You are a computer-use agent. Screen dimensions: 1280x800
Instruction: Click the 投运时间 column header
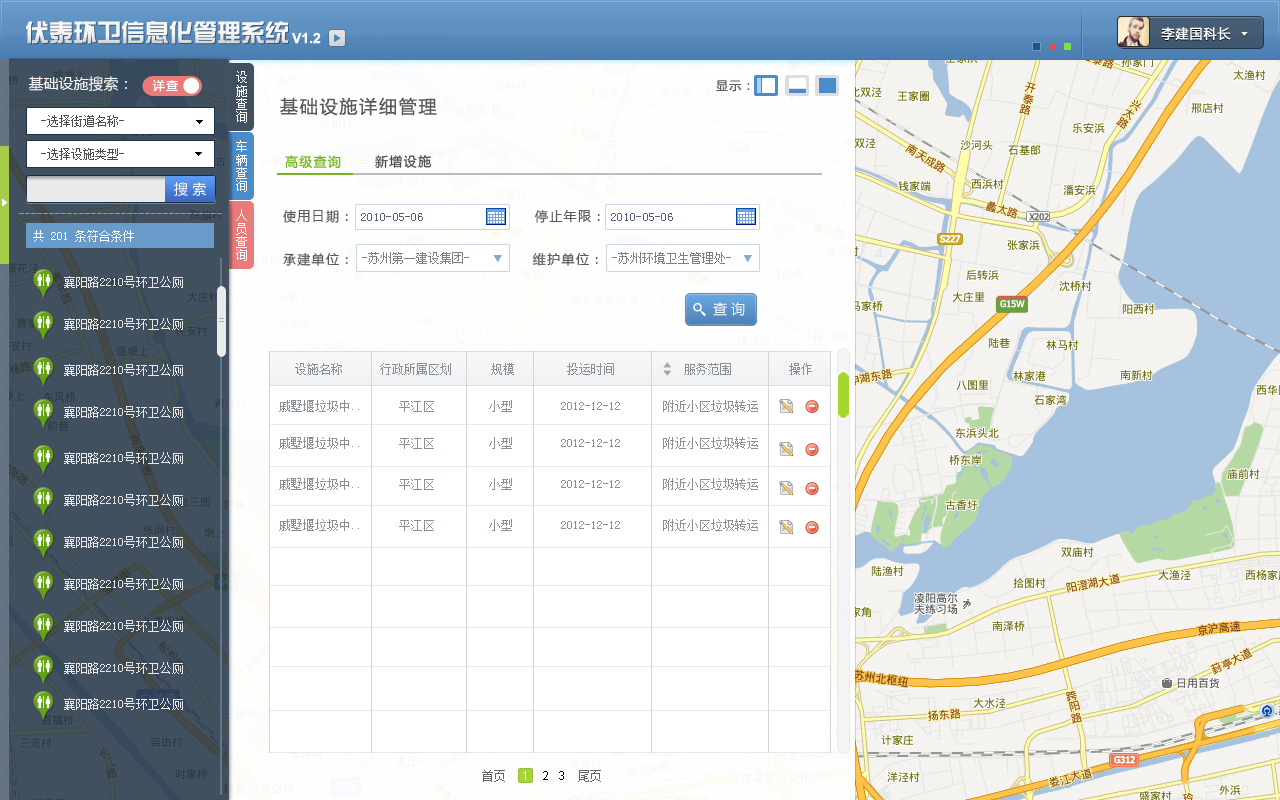coord(592,369)
